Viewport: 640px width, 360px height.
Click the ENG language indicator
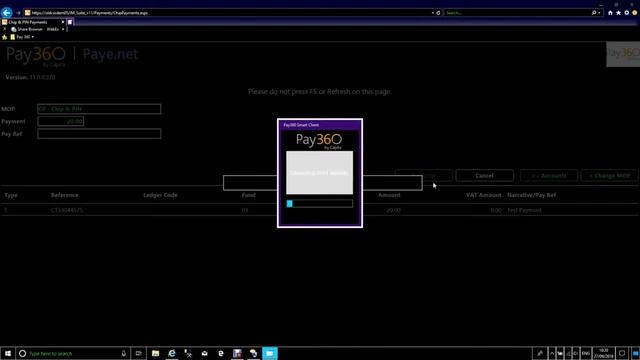pyautogui.click(x=586, y=353)
